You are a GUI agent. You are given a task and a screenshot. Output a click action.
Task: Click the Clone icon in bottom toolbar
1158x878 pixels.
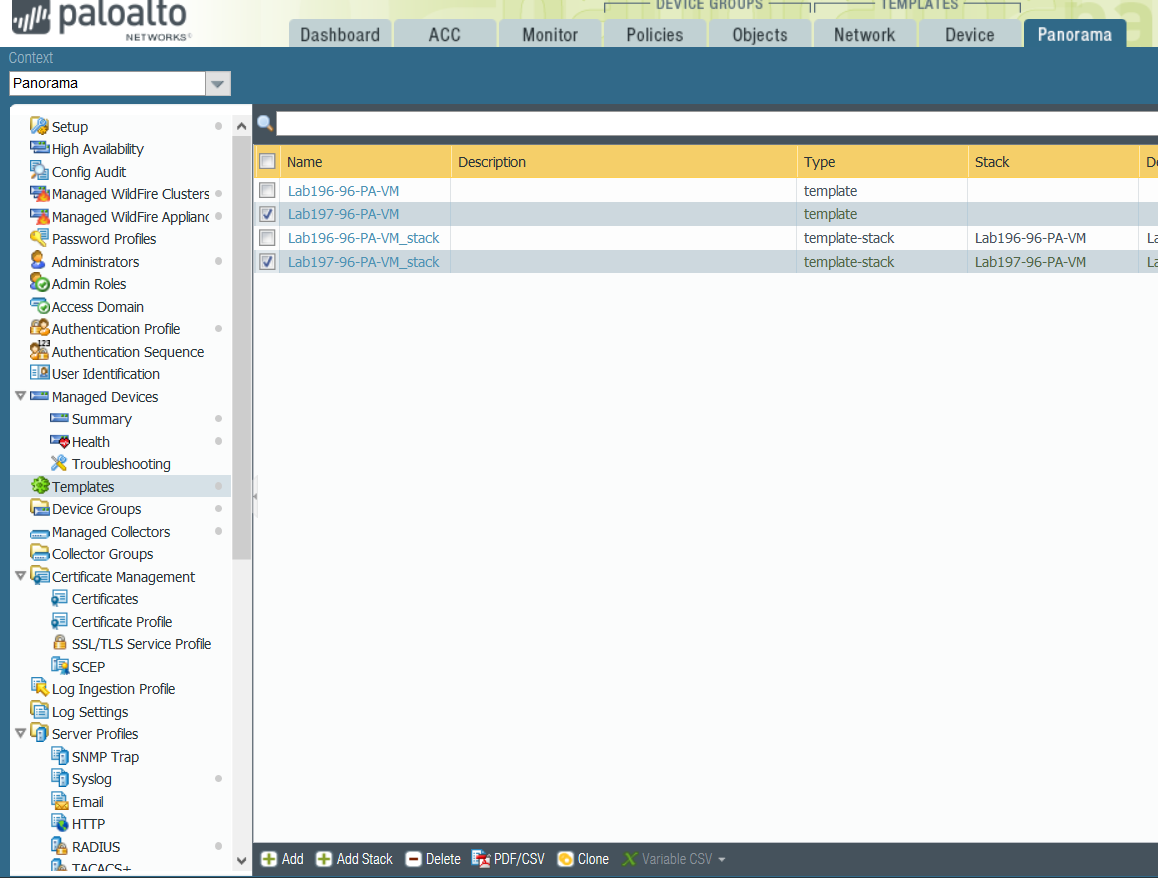pos(565,859)
